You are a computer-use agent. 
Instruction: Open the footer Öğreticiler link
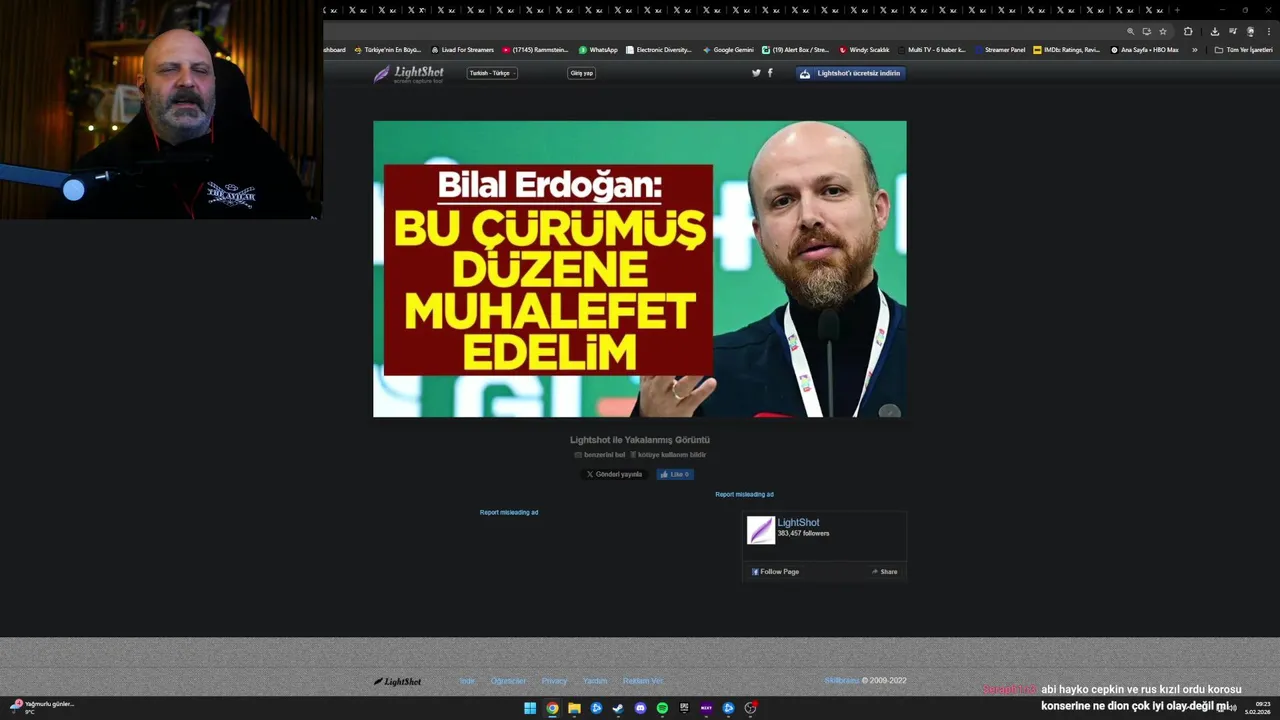pos(508,681)
